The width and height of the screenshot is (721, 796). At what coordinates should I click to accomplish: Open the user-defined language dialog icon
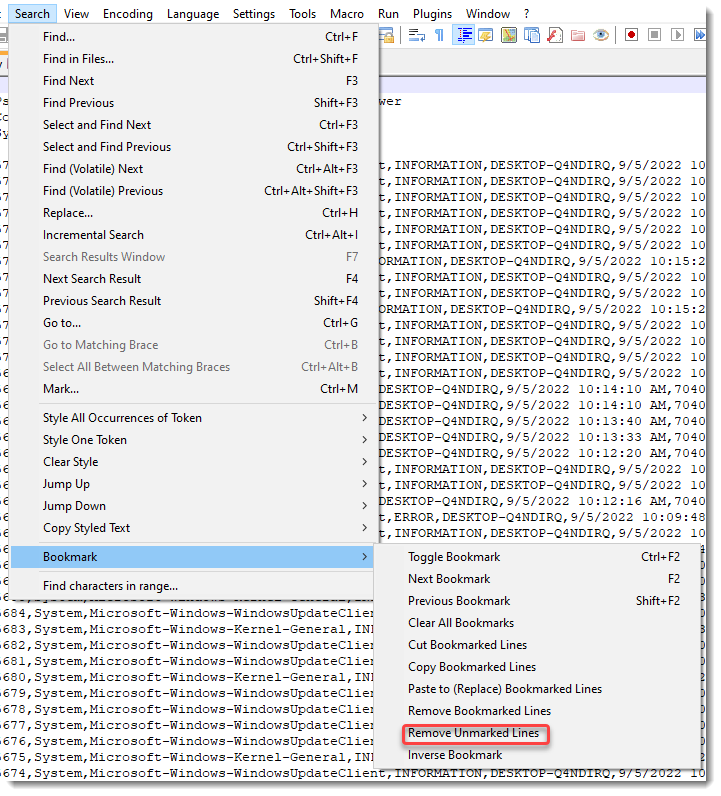486,35
